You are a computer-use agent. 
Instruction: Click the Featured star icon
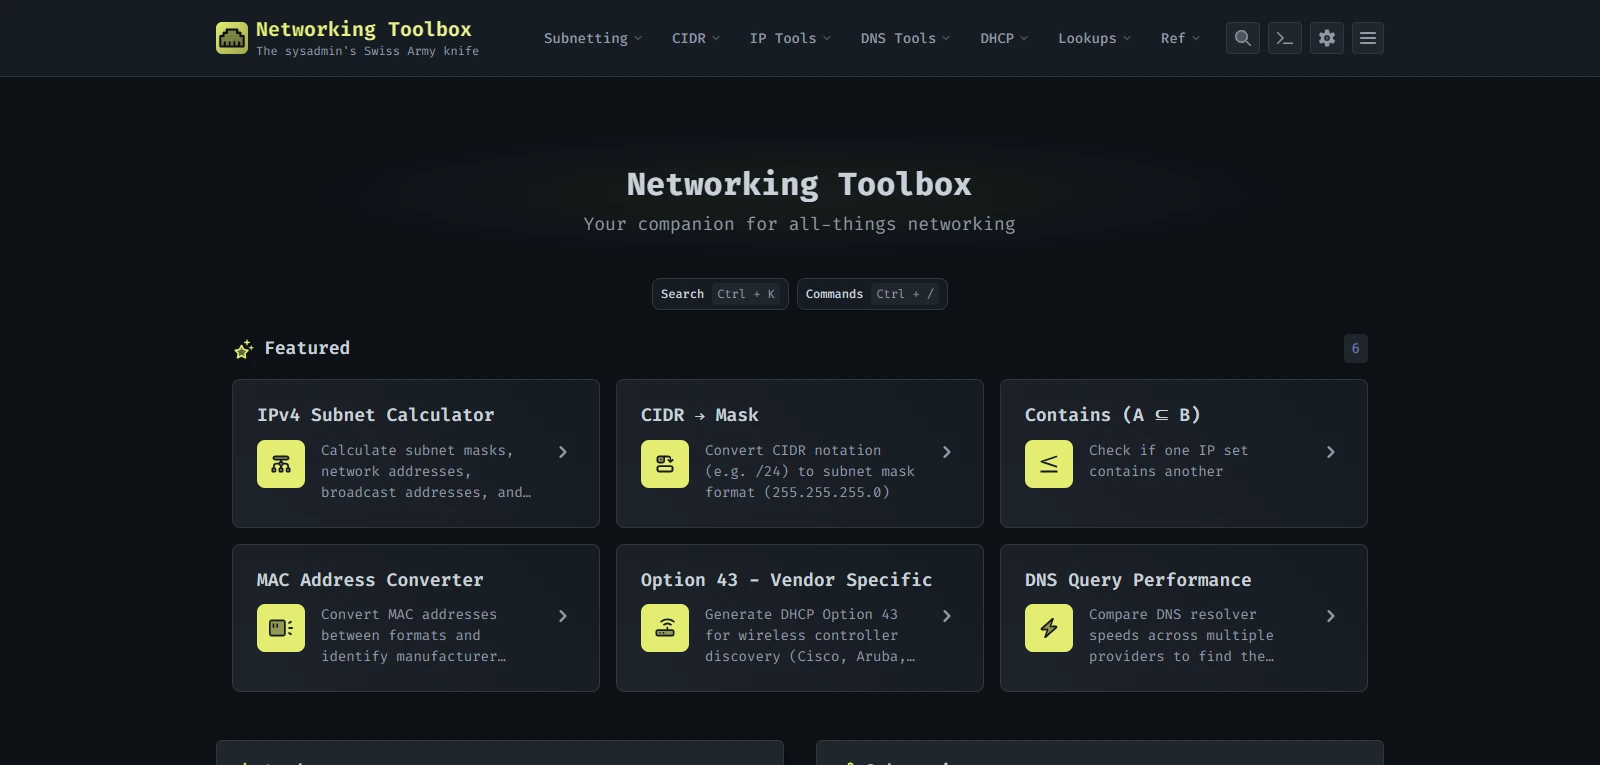tap(243, 349)
